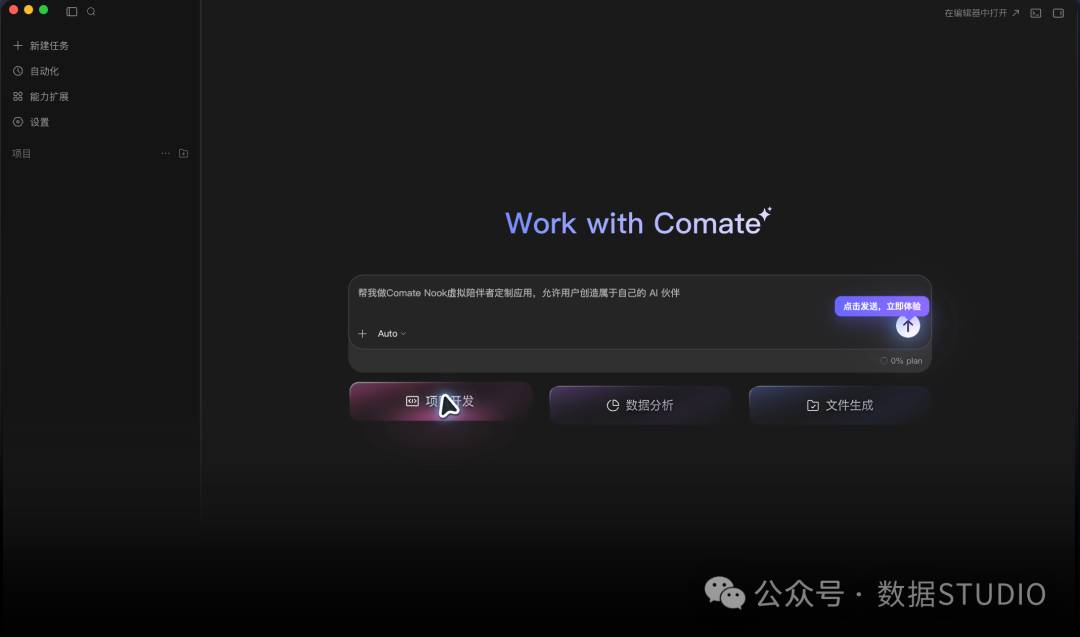1080x637 pixels.
Task: Open 自动化 in the sidebar
Action: 44,71
